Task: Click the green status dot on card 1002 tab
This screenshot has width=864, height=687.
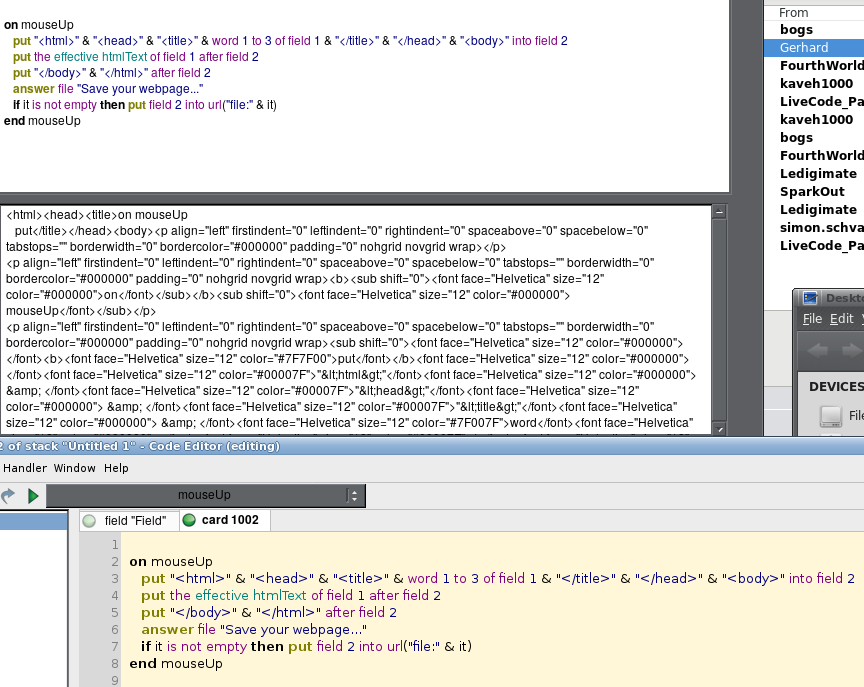Action: (189, 521)
